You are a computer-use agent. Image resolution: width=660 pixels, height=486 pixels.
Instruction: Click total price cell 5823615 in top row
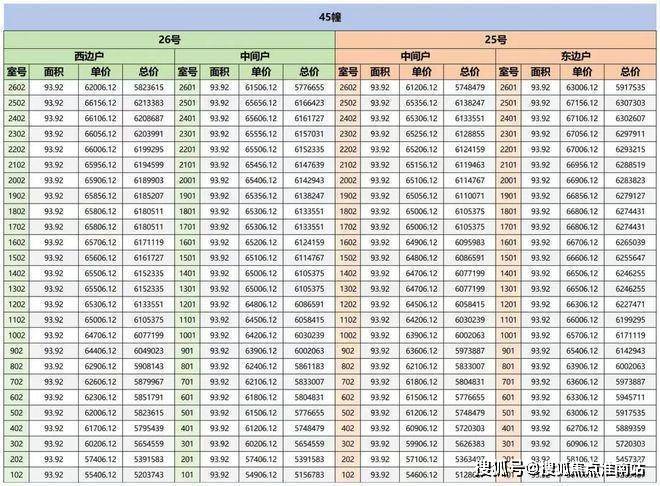148,88
